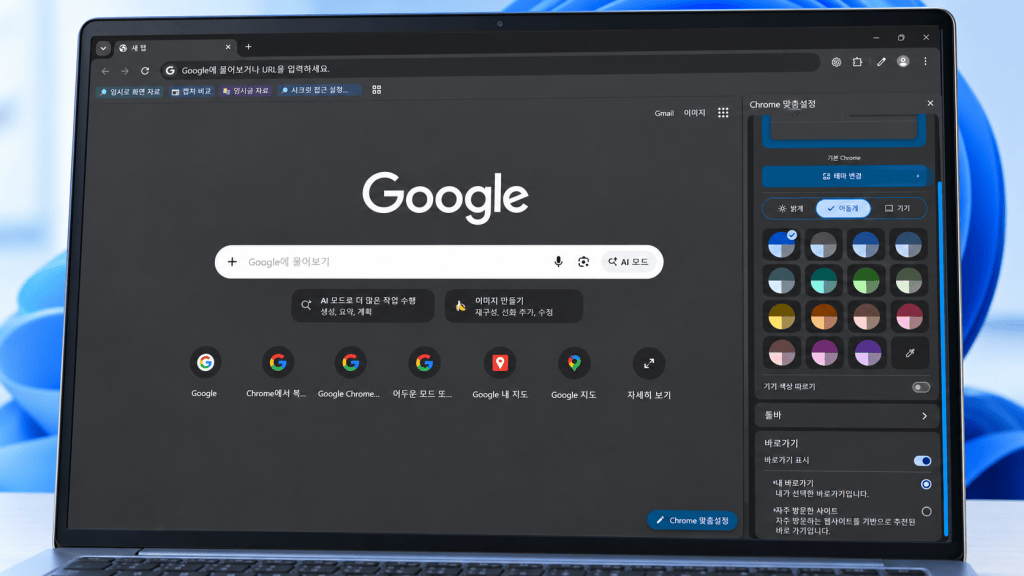Pick the bright green color swatch
1024x576 pixels.
coord(867,281)
